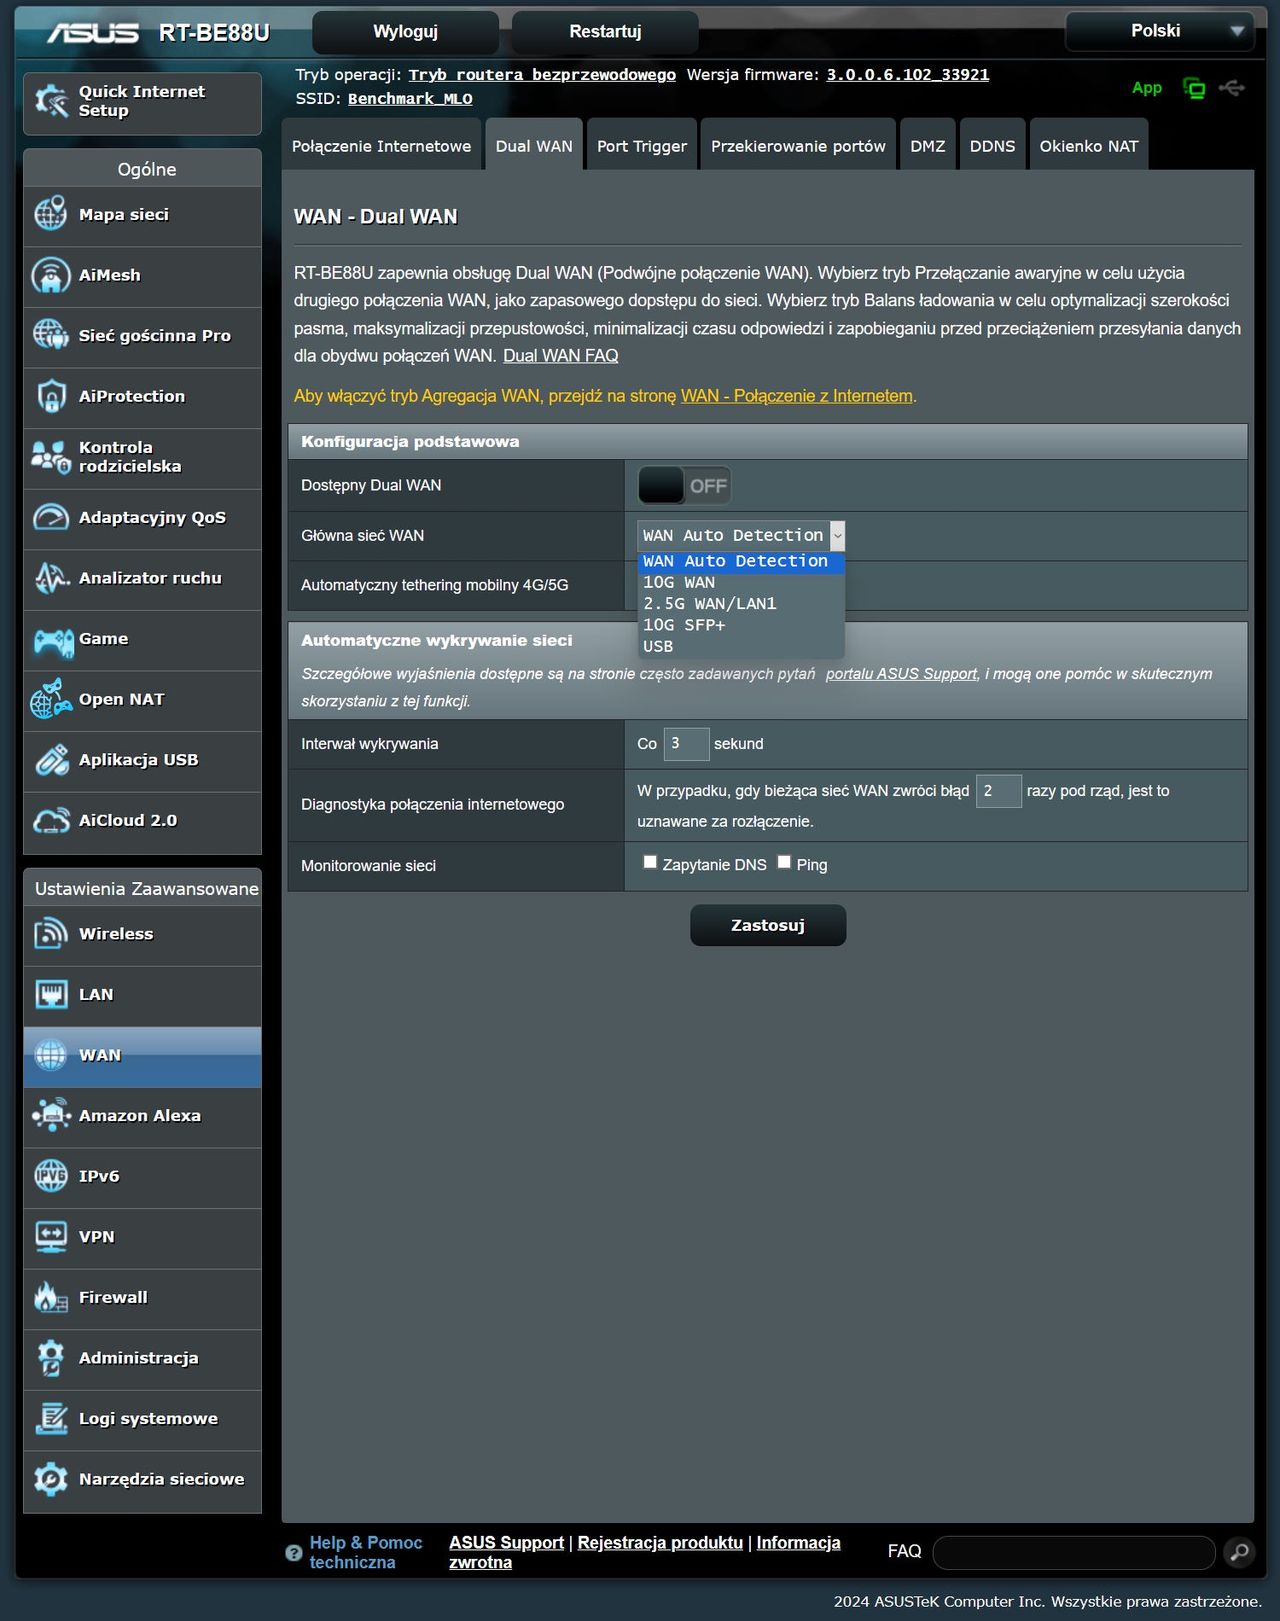Click the AiProtection shield icon
Viewport: 1280px width, 1621px height.
[51, 396]
